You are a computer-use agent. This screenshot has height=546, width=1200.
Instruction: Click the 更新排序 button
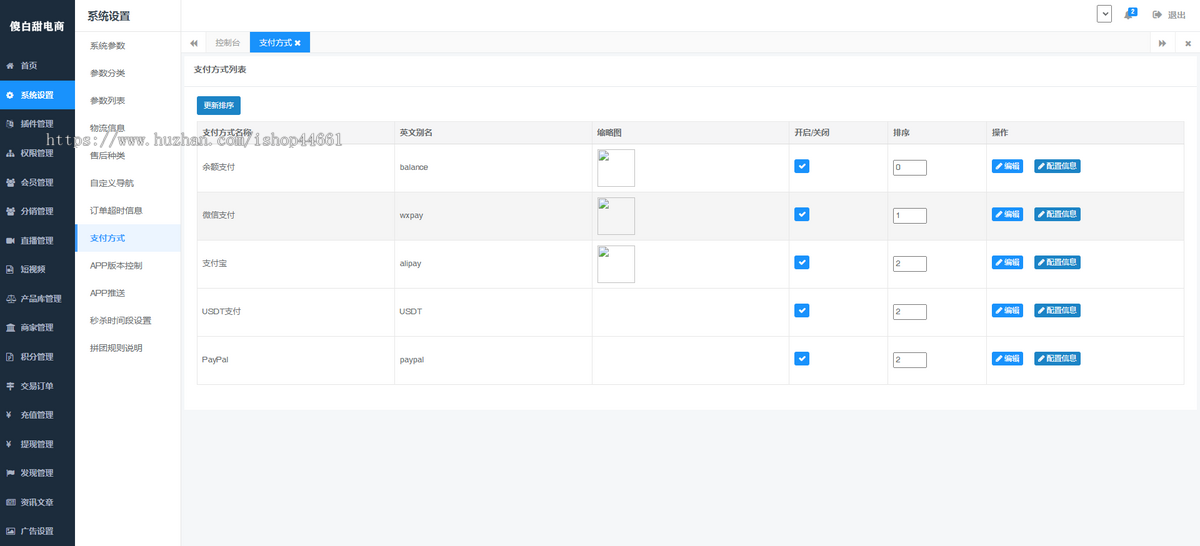(x=219, y=105)
